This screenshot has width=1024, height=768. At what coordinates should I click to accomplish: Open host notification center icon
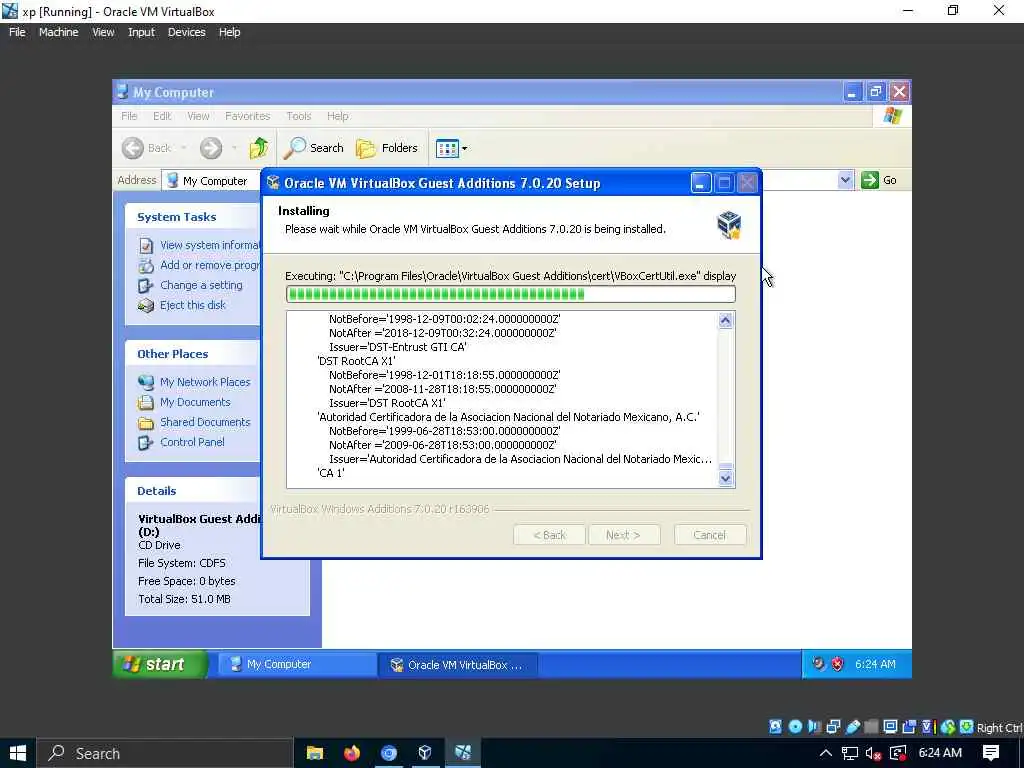tap(991, 753)
